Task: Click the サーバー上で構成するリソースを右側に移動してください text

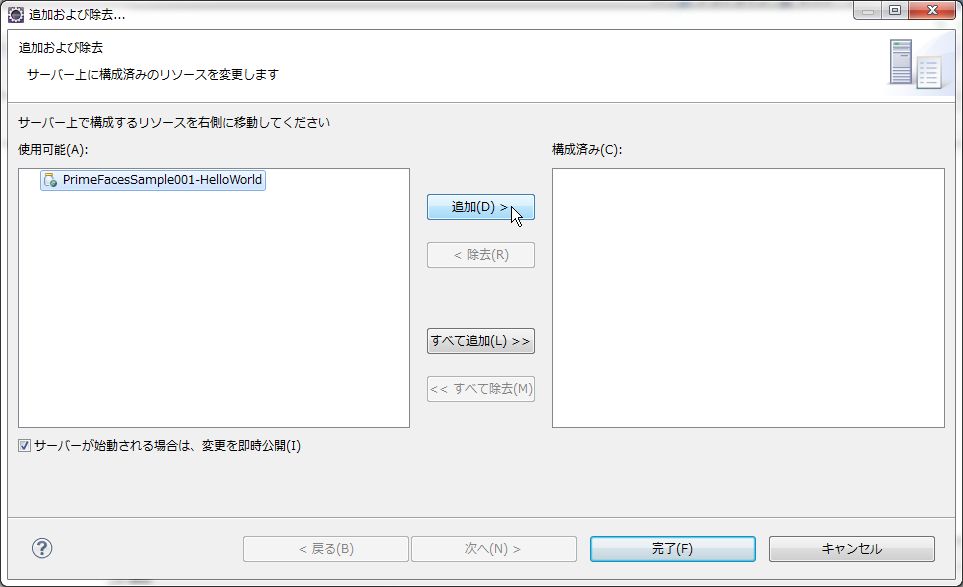Action: pos(174,122)
